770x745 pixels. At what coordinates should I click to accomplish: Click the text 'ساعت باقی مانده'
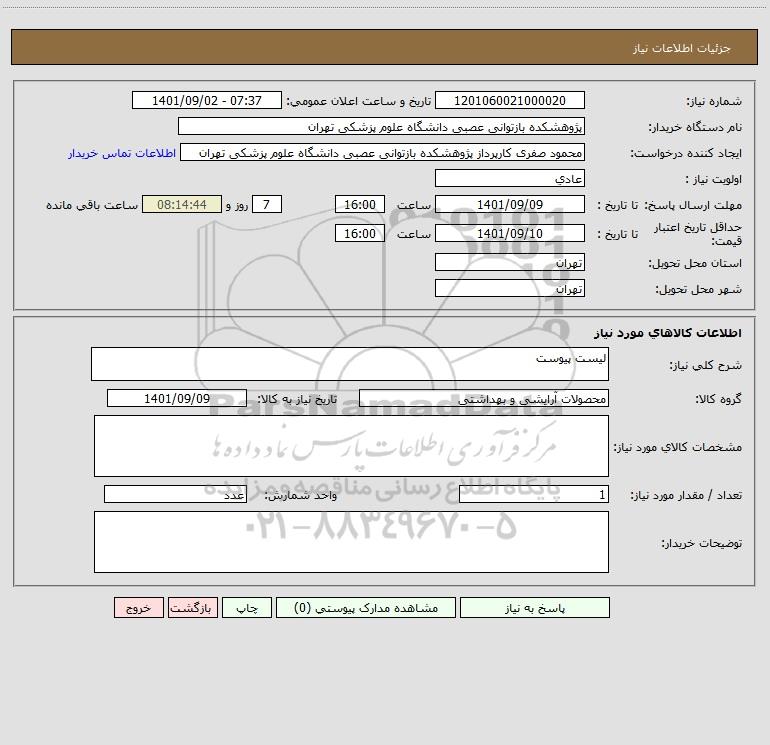pyautogui.click(x=92, y=205)
